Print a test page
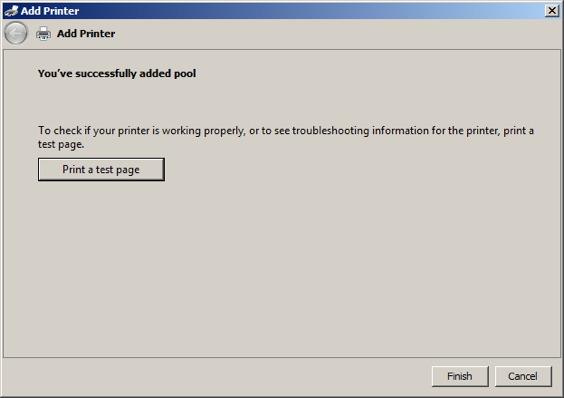 [101, 169]
